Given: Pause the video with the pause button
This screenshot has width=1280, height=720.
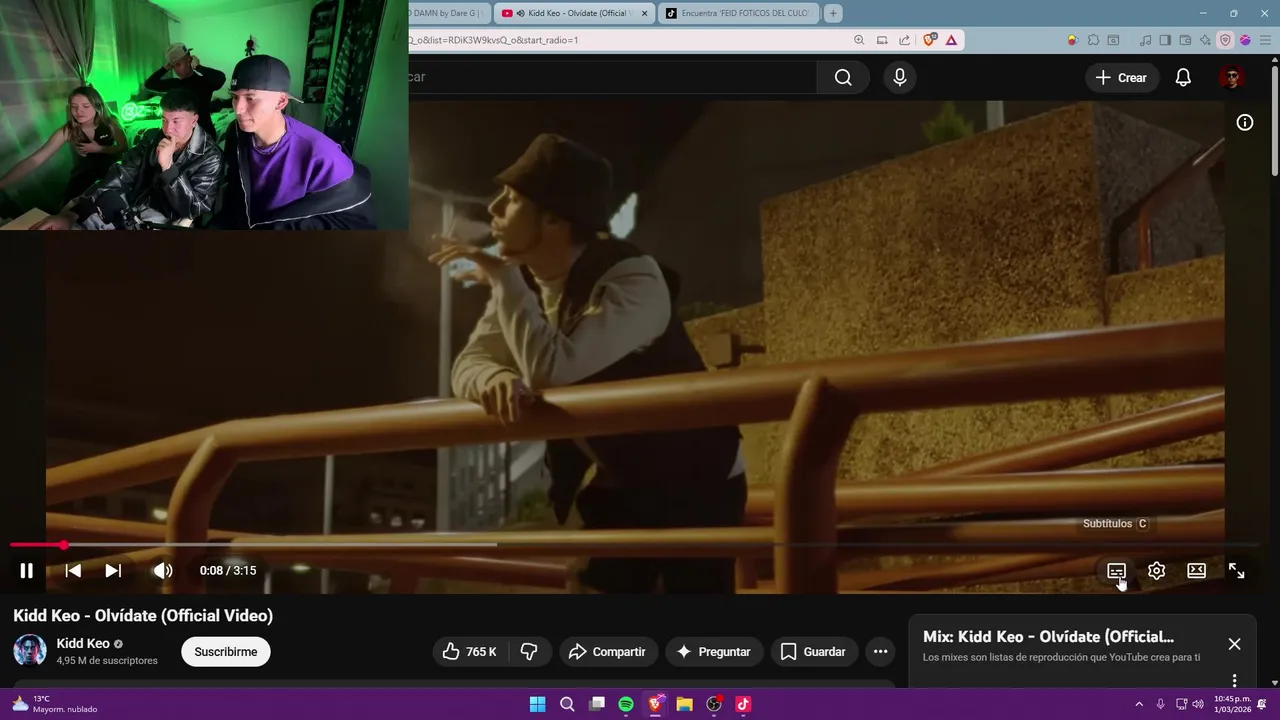Looking at the screenshot, I should (26, 571).
